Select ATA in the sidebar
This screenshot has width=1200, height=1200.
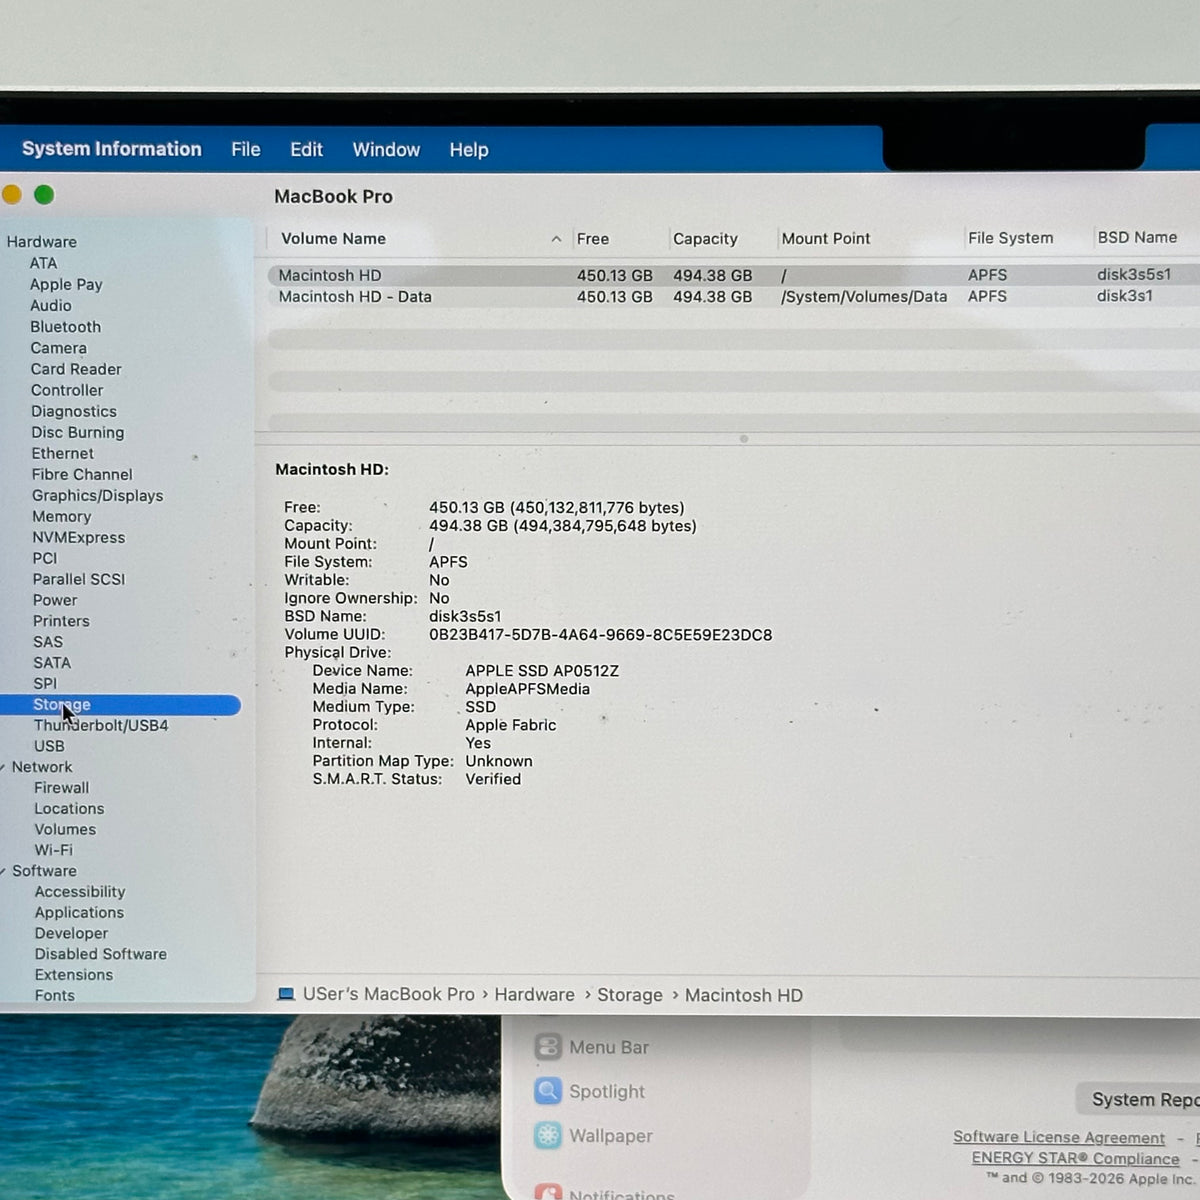(x=43, y=263)
